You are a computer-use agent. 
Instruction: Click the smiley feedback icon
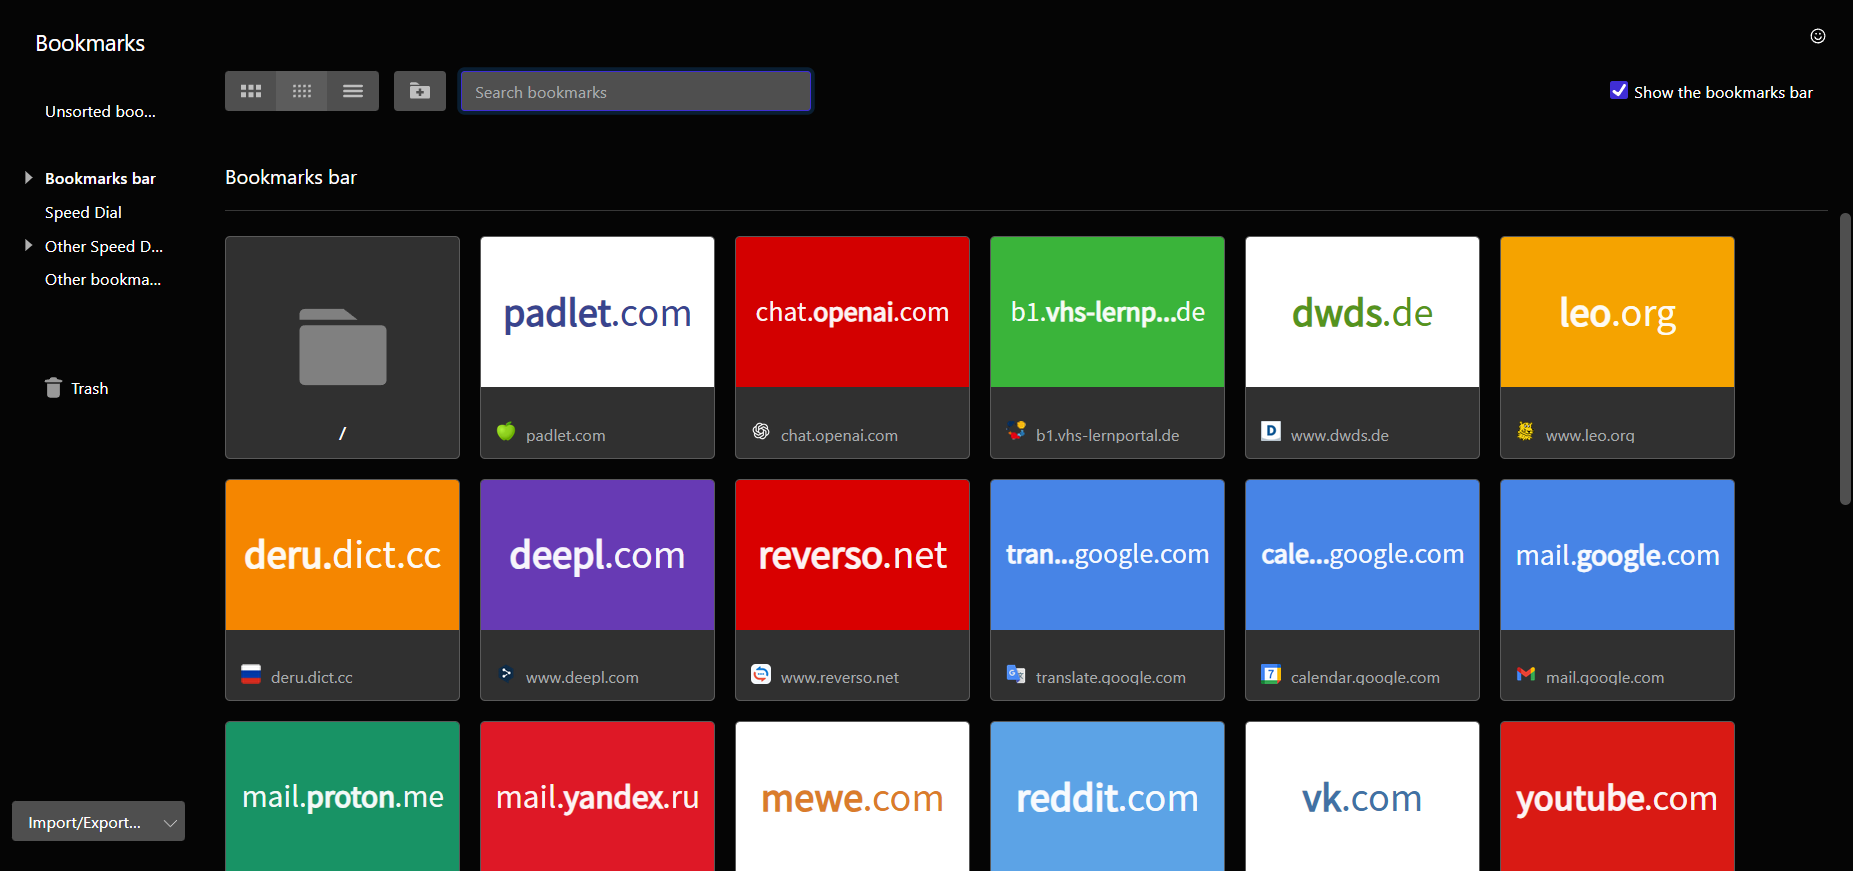1817,36
